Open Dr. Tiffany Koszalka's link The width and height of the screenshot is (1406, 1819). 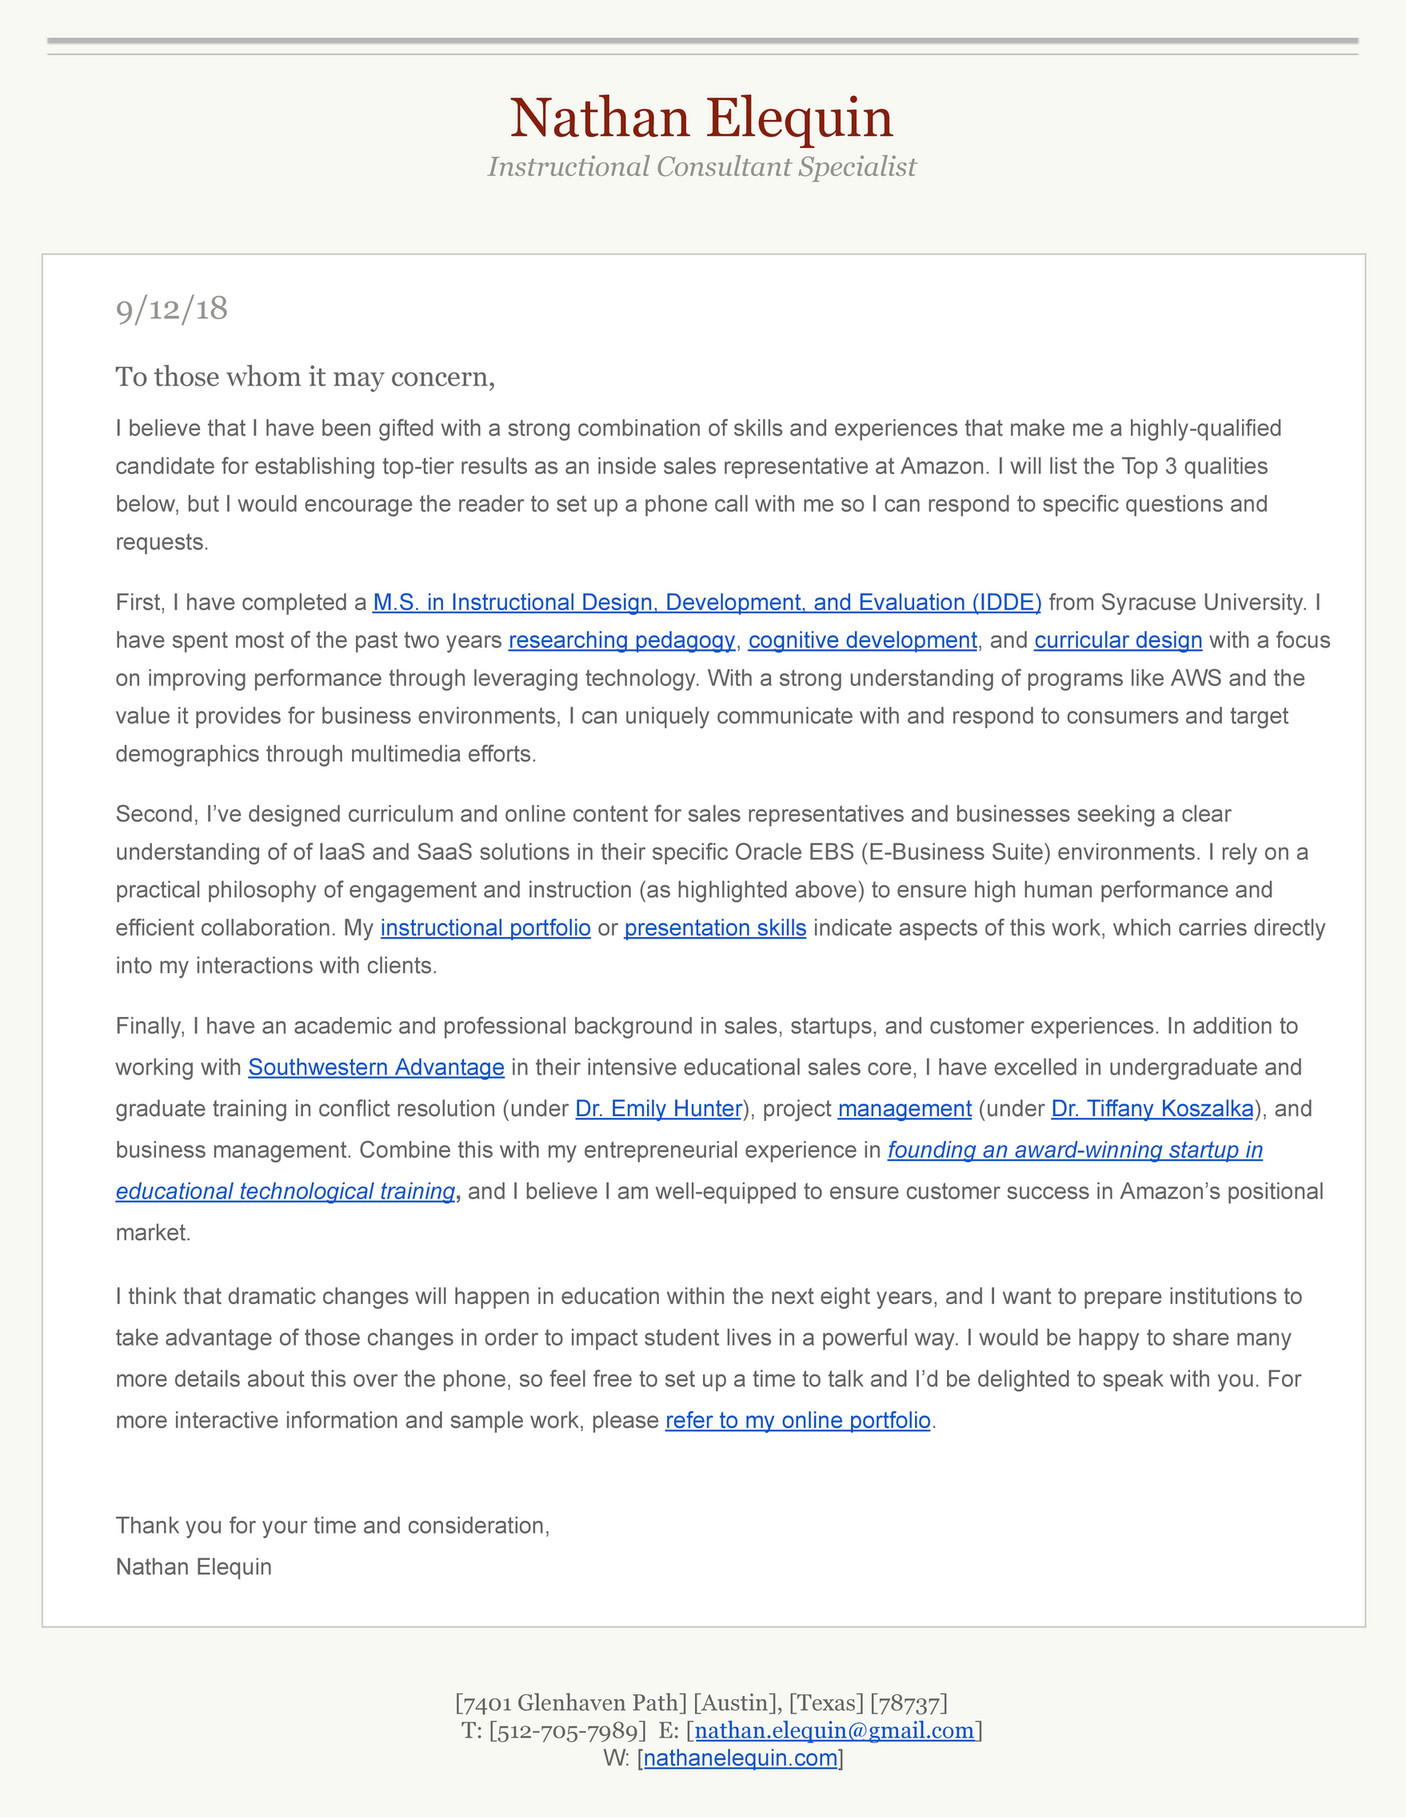[x=1152, y=1109]
